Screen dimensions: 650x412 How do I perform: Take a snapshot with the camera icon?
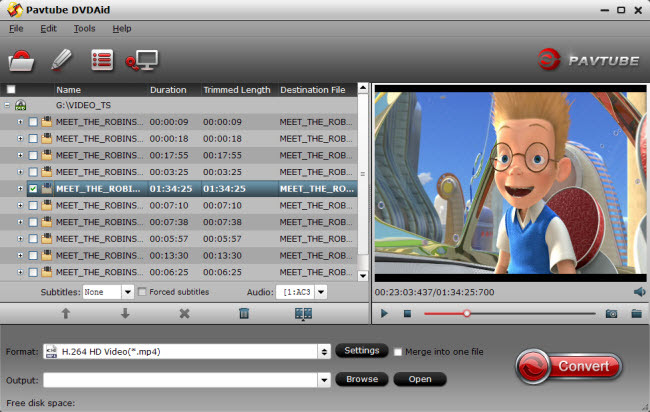click(x=611, y=314)
